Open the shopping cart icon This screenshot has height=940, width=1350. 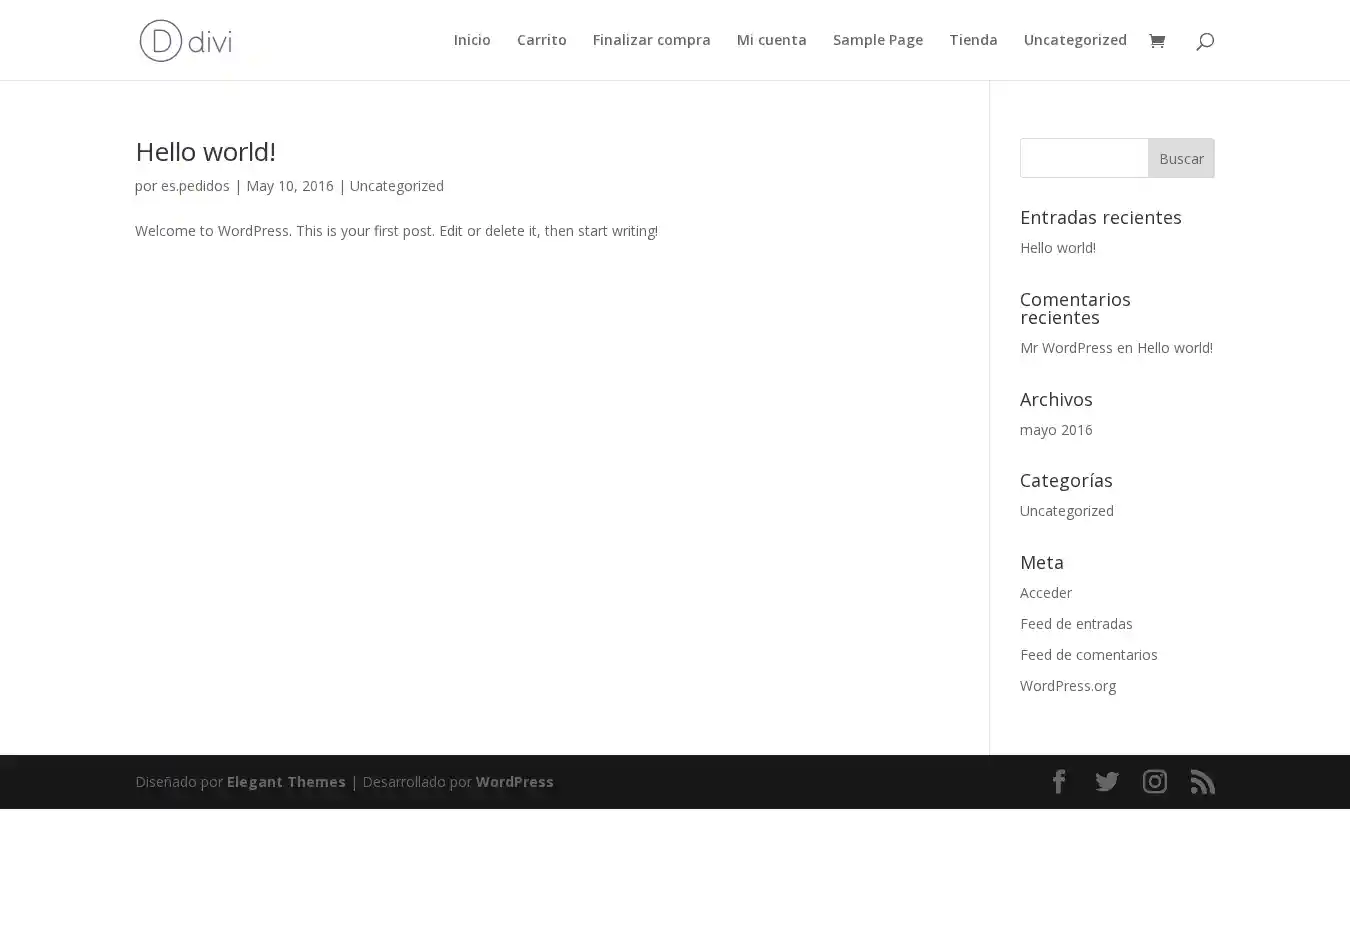(1157, 41)
